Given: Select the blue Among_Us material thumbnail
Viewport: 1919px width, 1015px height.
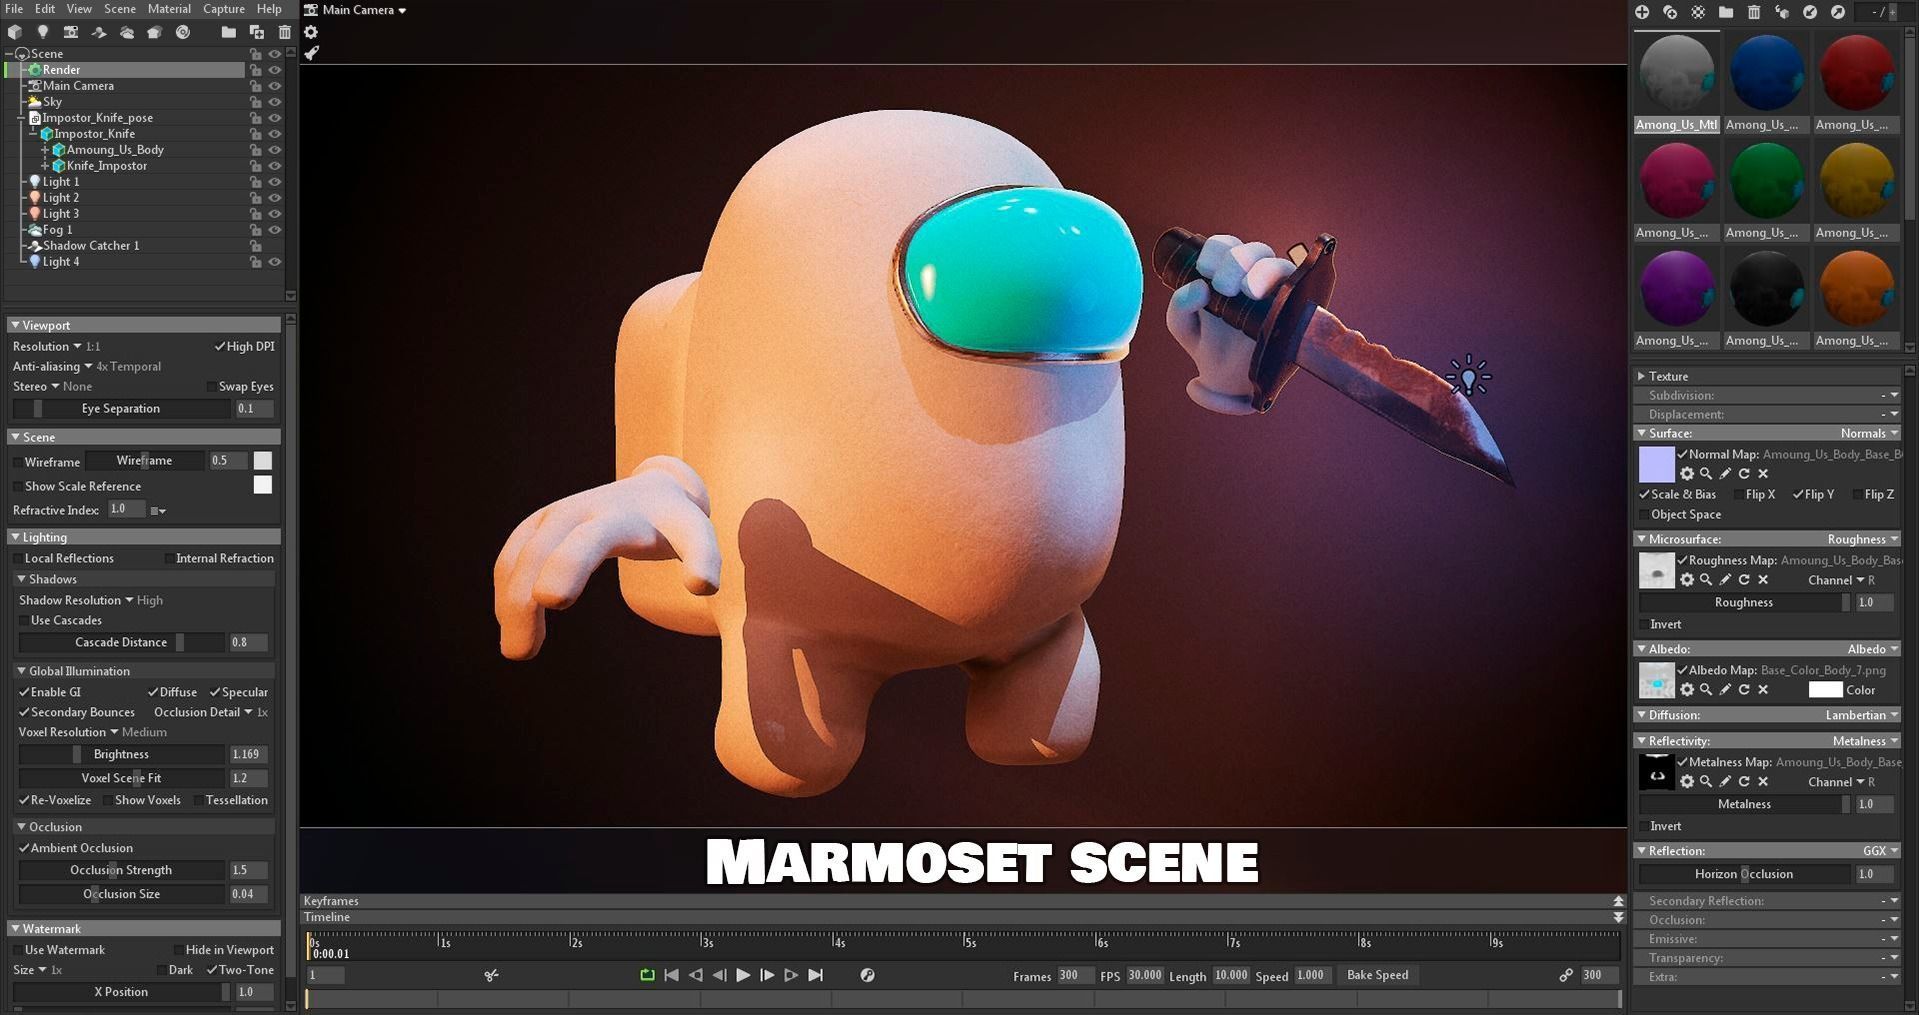Looking at the screenshot, I should point(1766,72).
